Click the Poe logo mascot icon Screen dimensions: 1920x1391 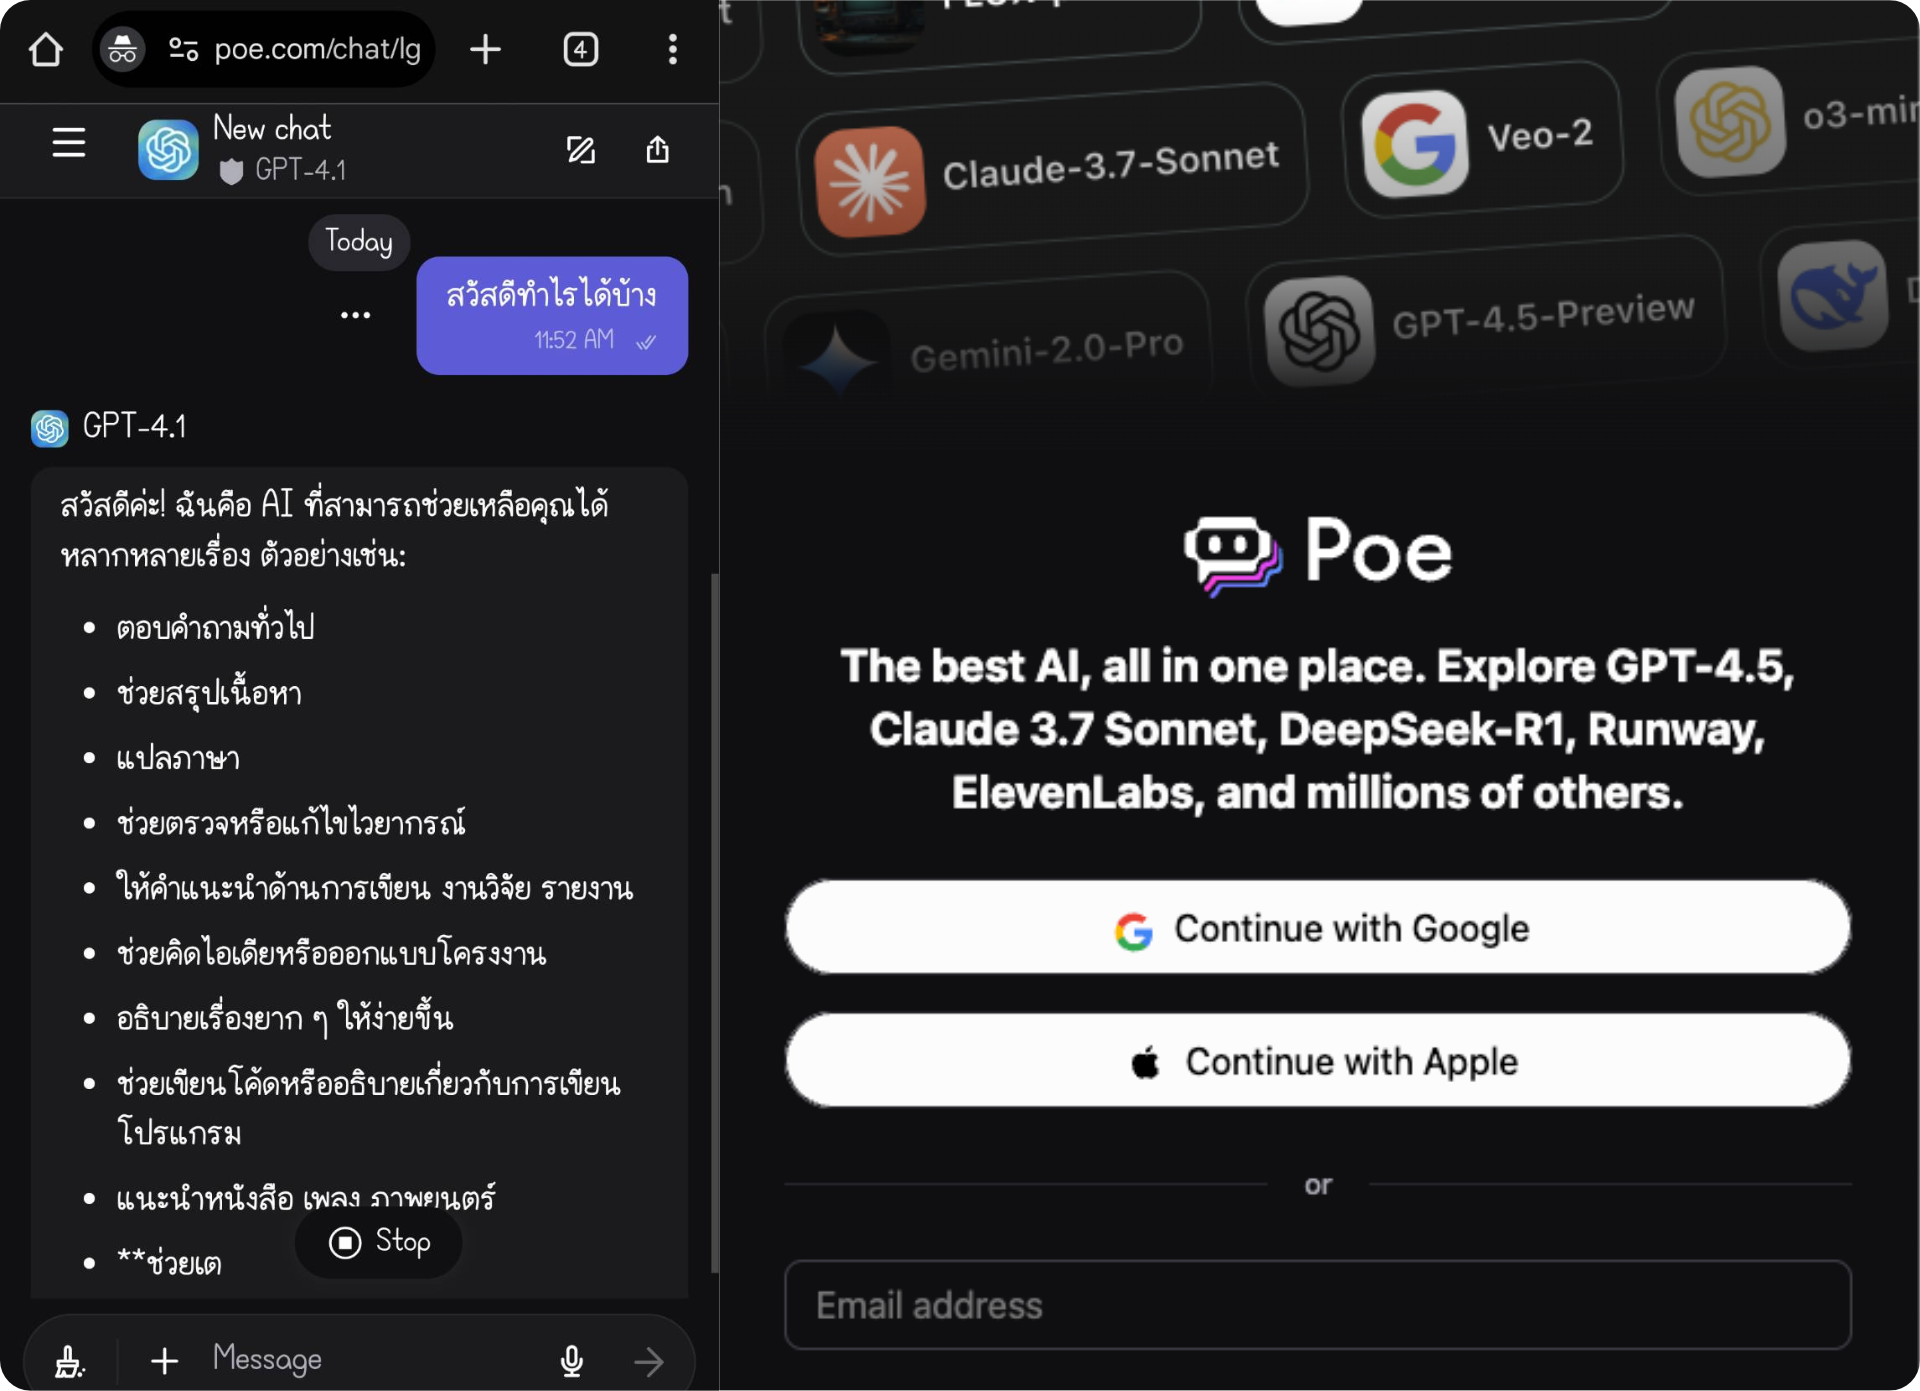click(x=1233, y=555)
